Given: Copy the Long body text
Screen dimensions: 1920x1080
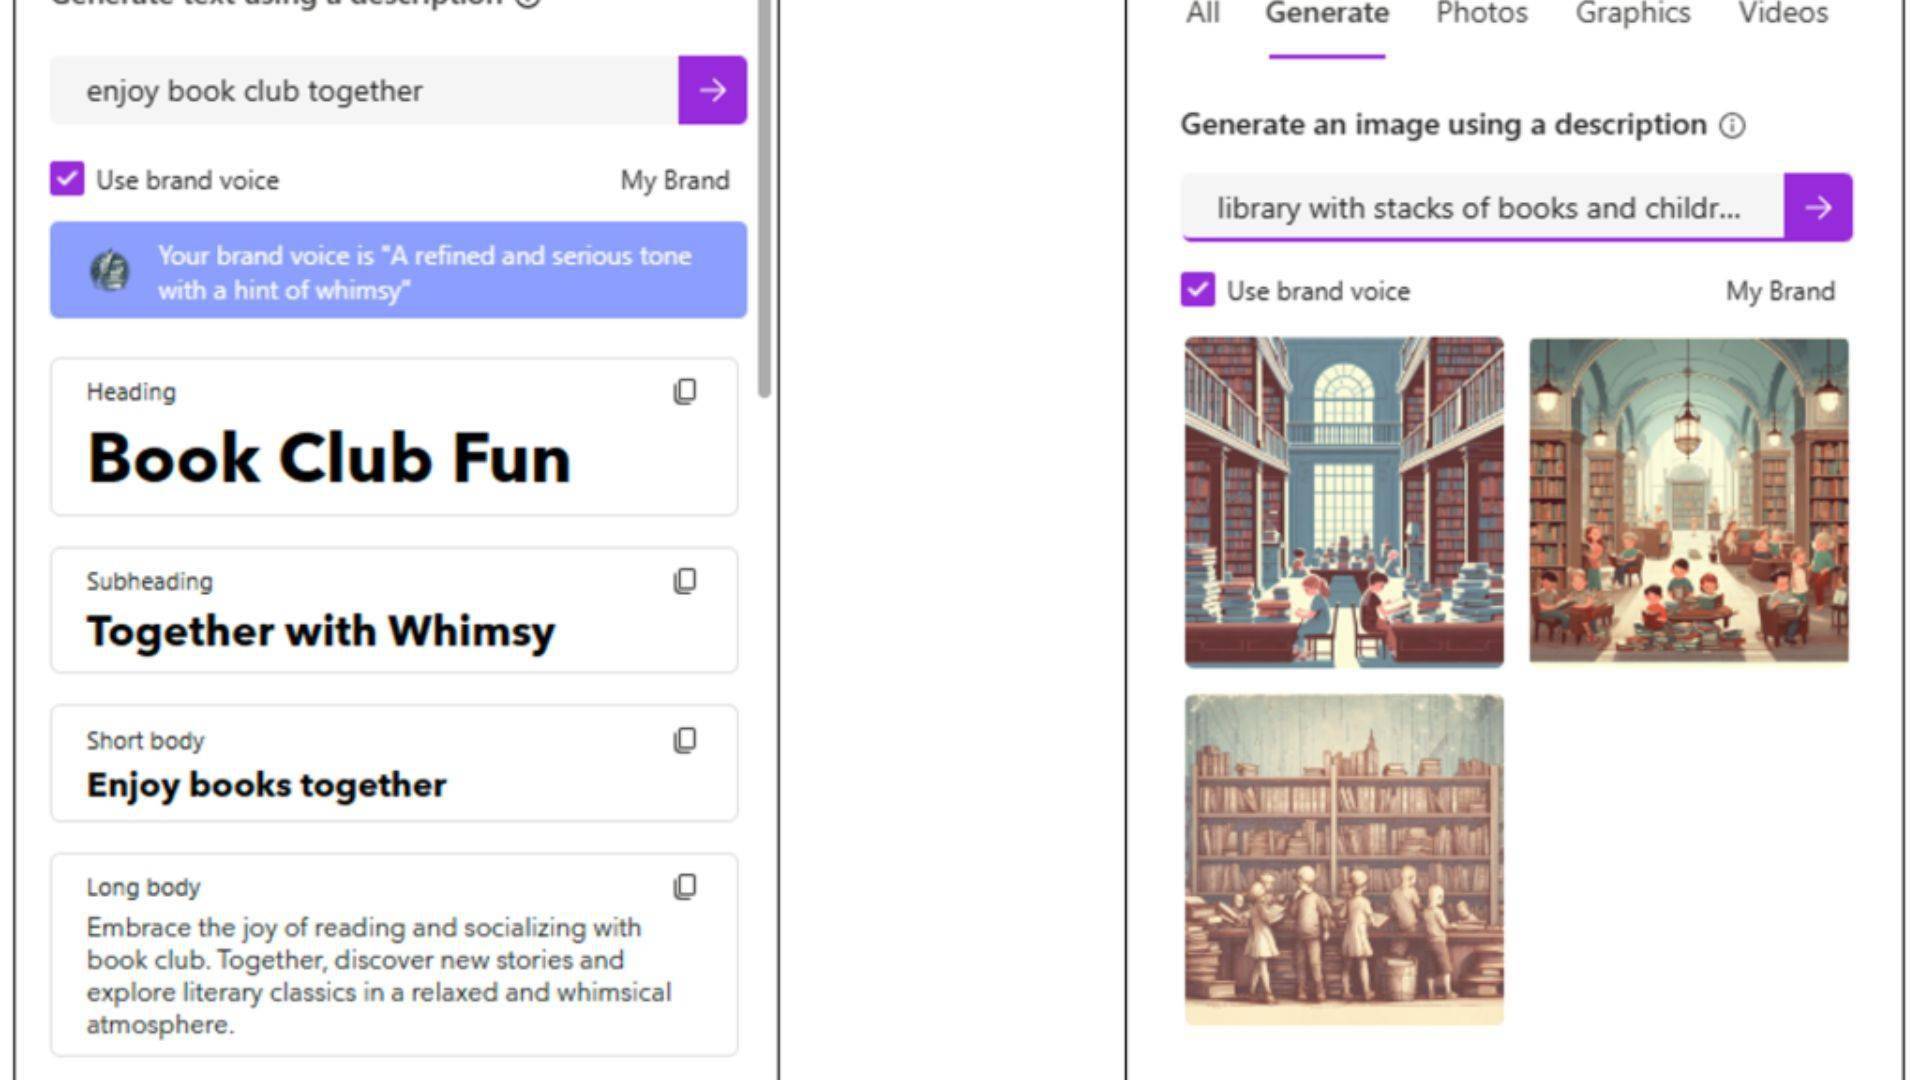Looking at the screenshot, I should 685,887.
